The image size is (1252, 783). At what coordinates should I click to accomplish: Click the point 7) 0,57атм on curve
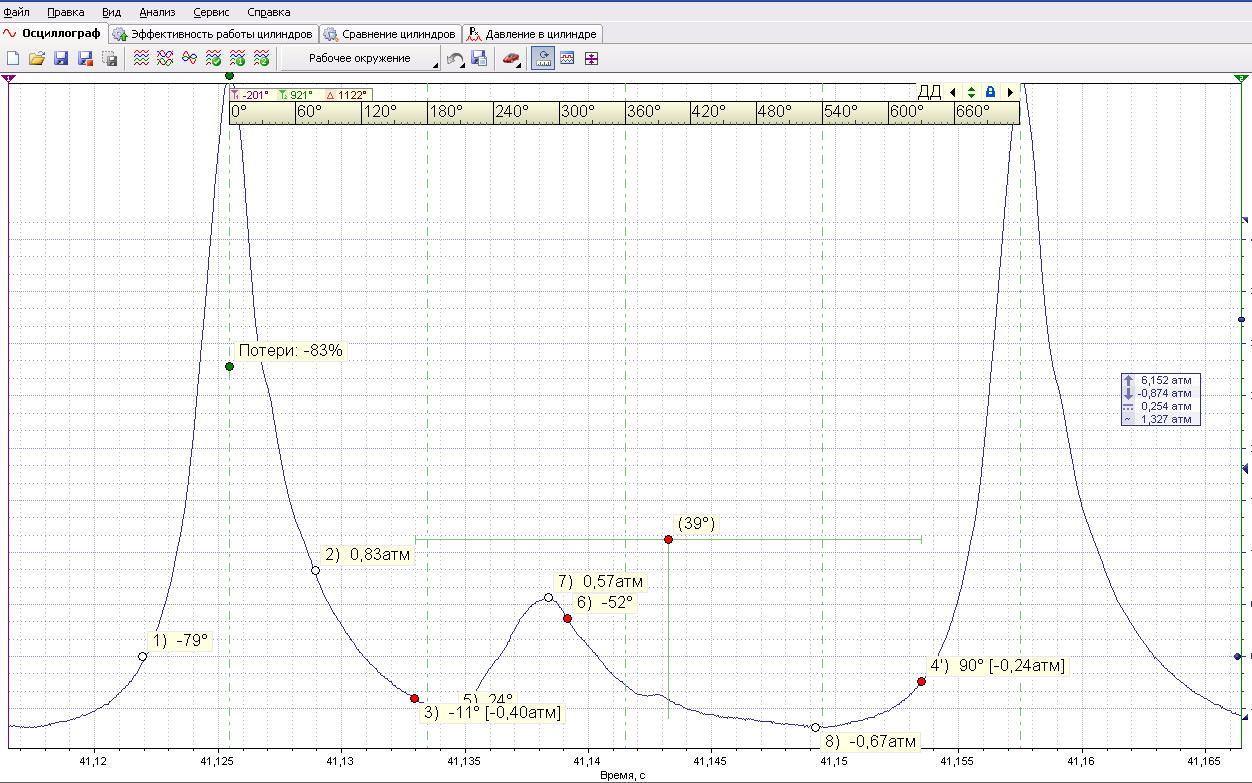point(548,598)
